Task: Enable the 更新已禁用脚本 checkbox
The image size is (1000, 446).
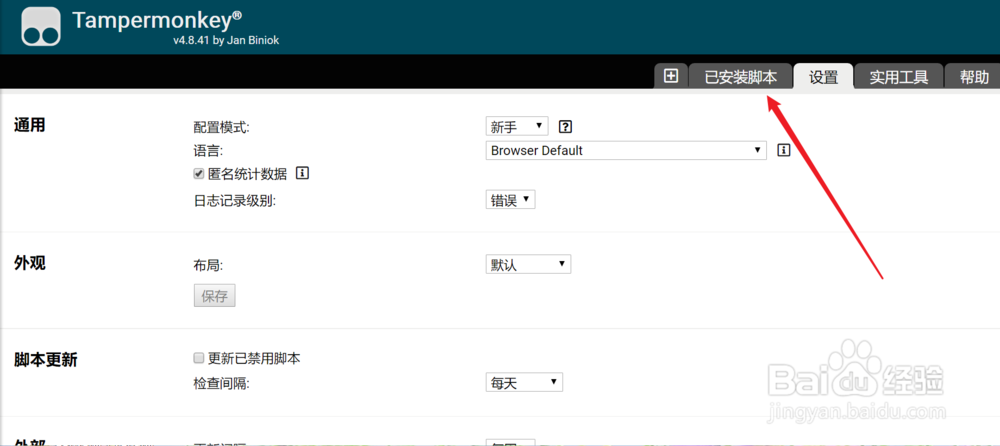Action: point(198,359)
